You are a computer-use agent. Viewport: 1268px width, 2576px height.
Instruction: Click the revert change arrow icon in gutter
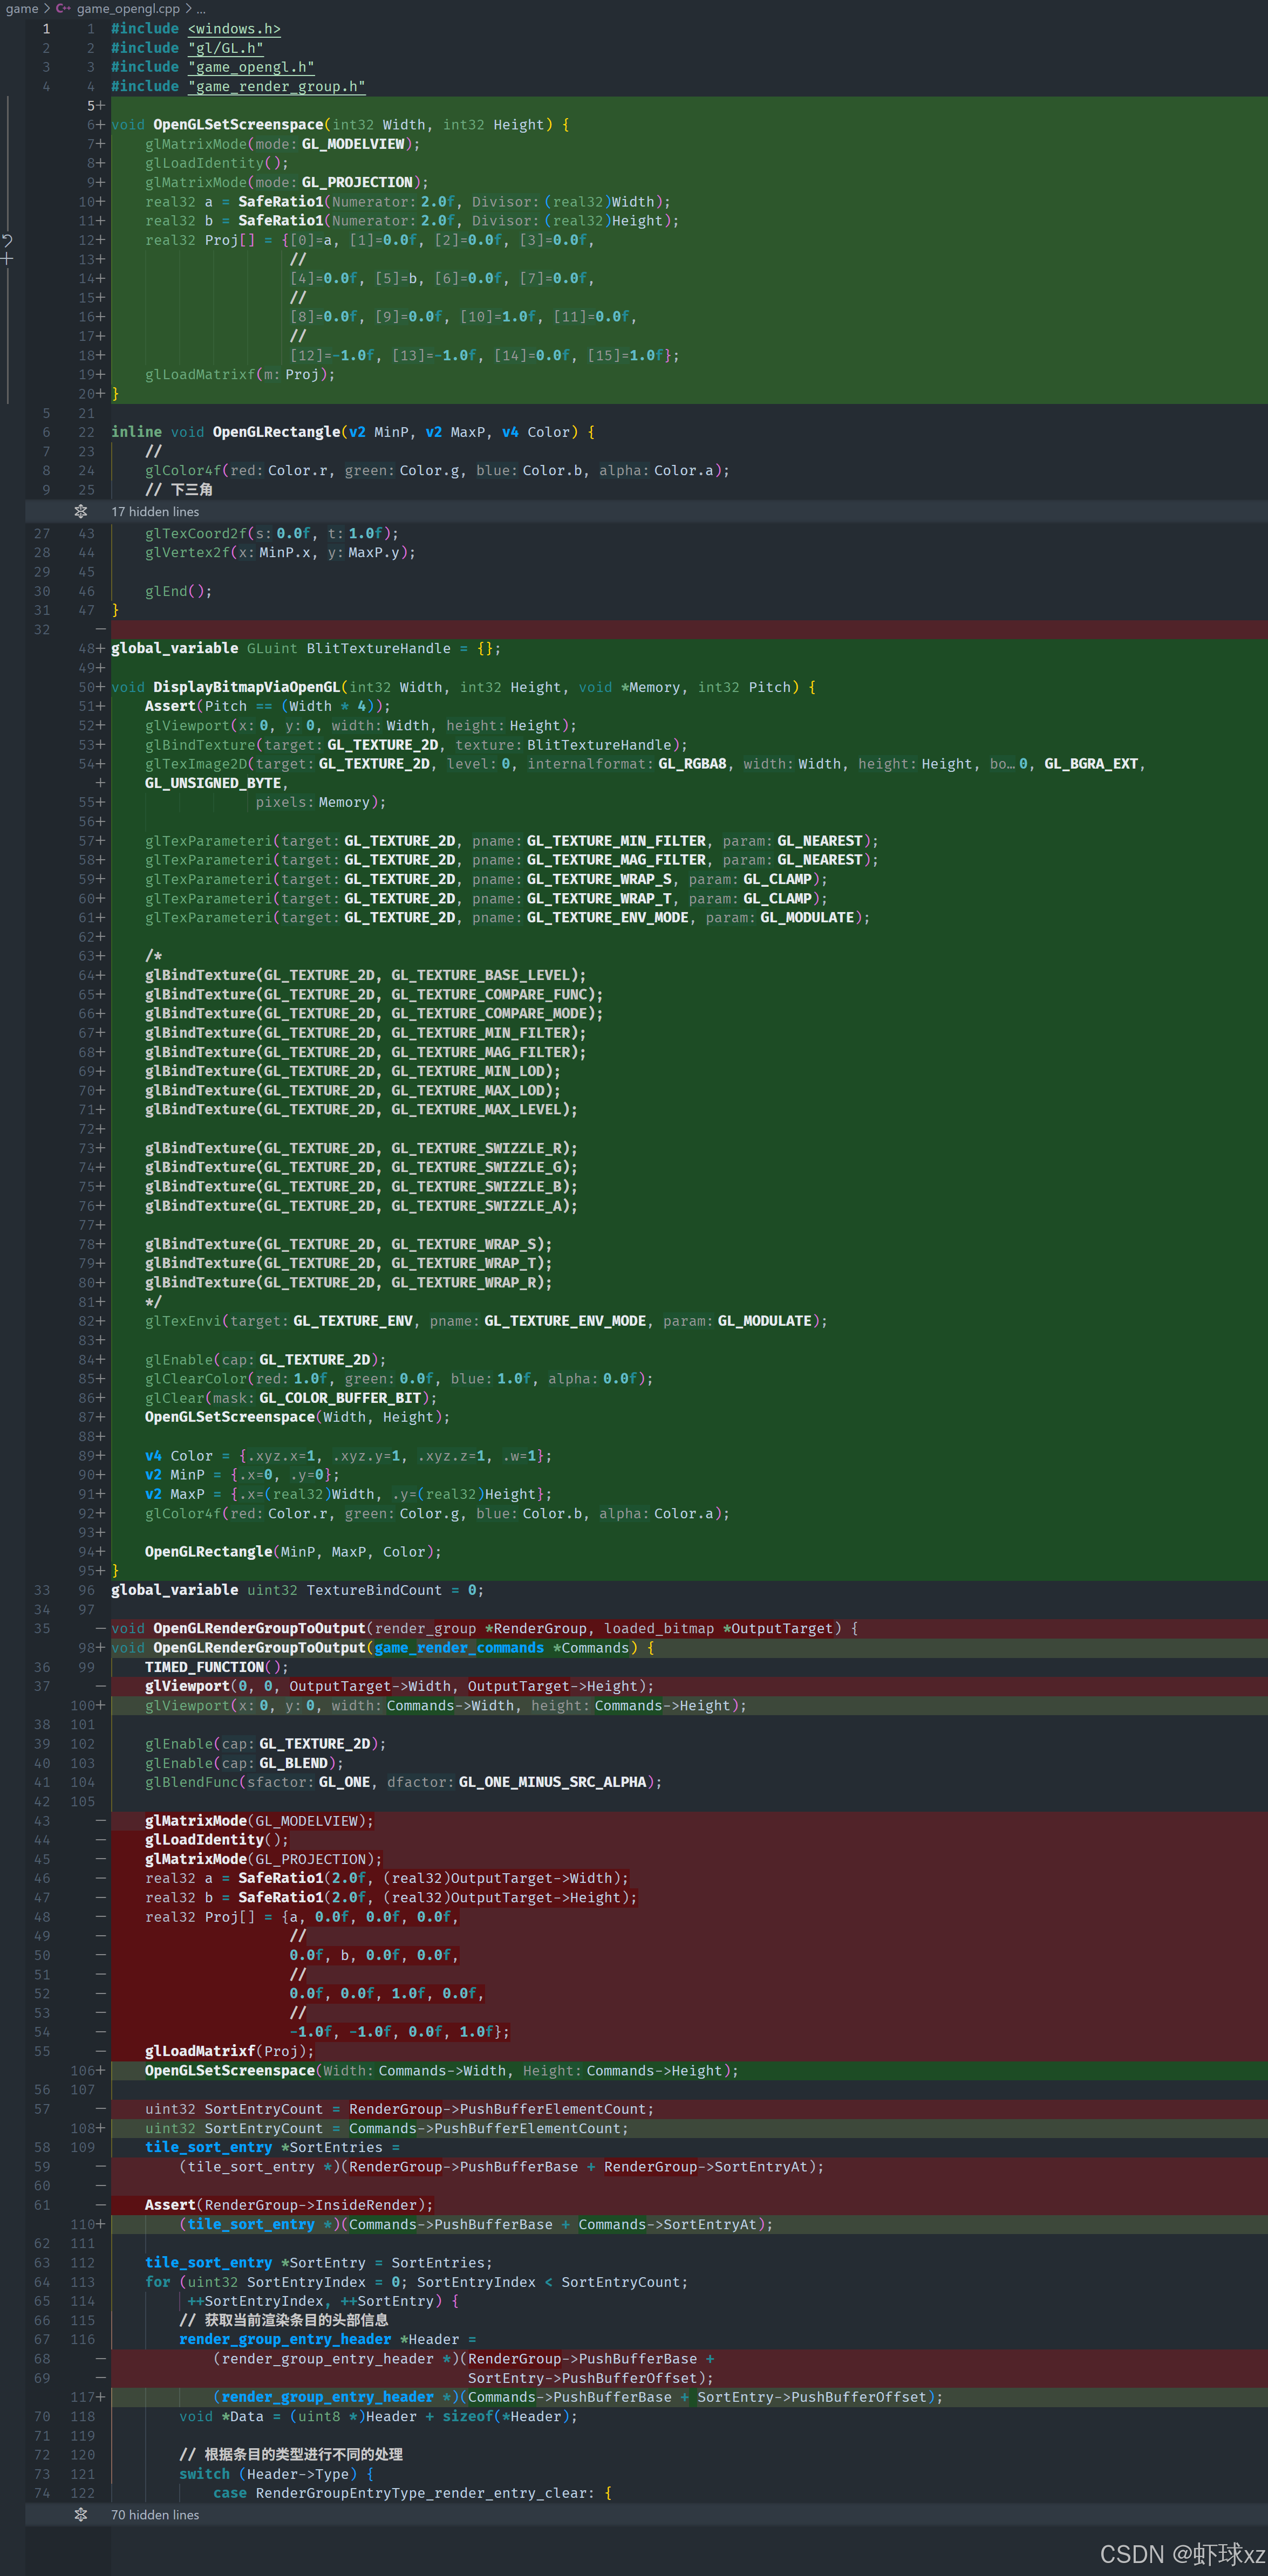pyautogui.click(x=7, y=240)
